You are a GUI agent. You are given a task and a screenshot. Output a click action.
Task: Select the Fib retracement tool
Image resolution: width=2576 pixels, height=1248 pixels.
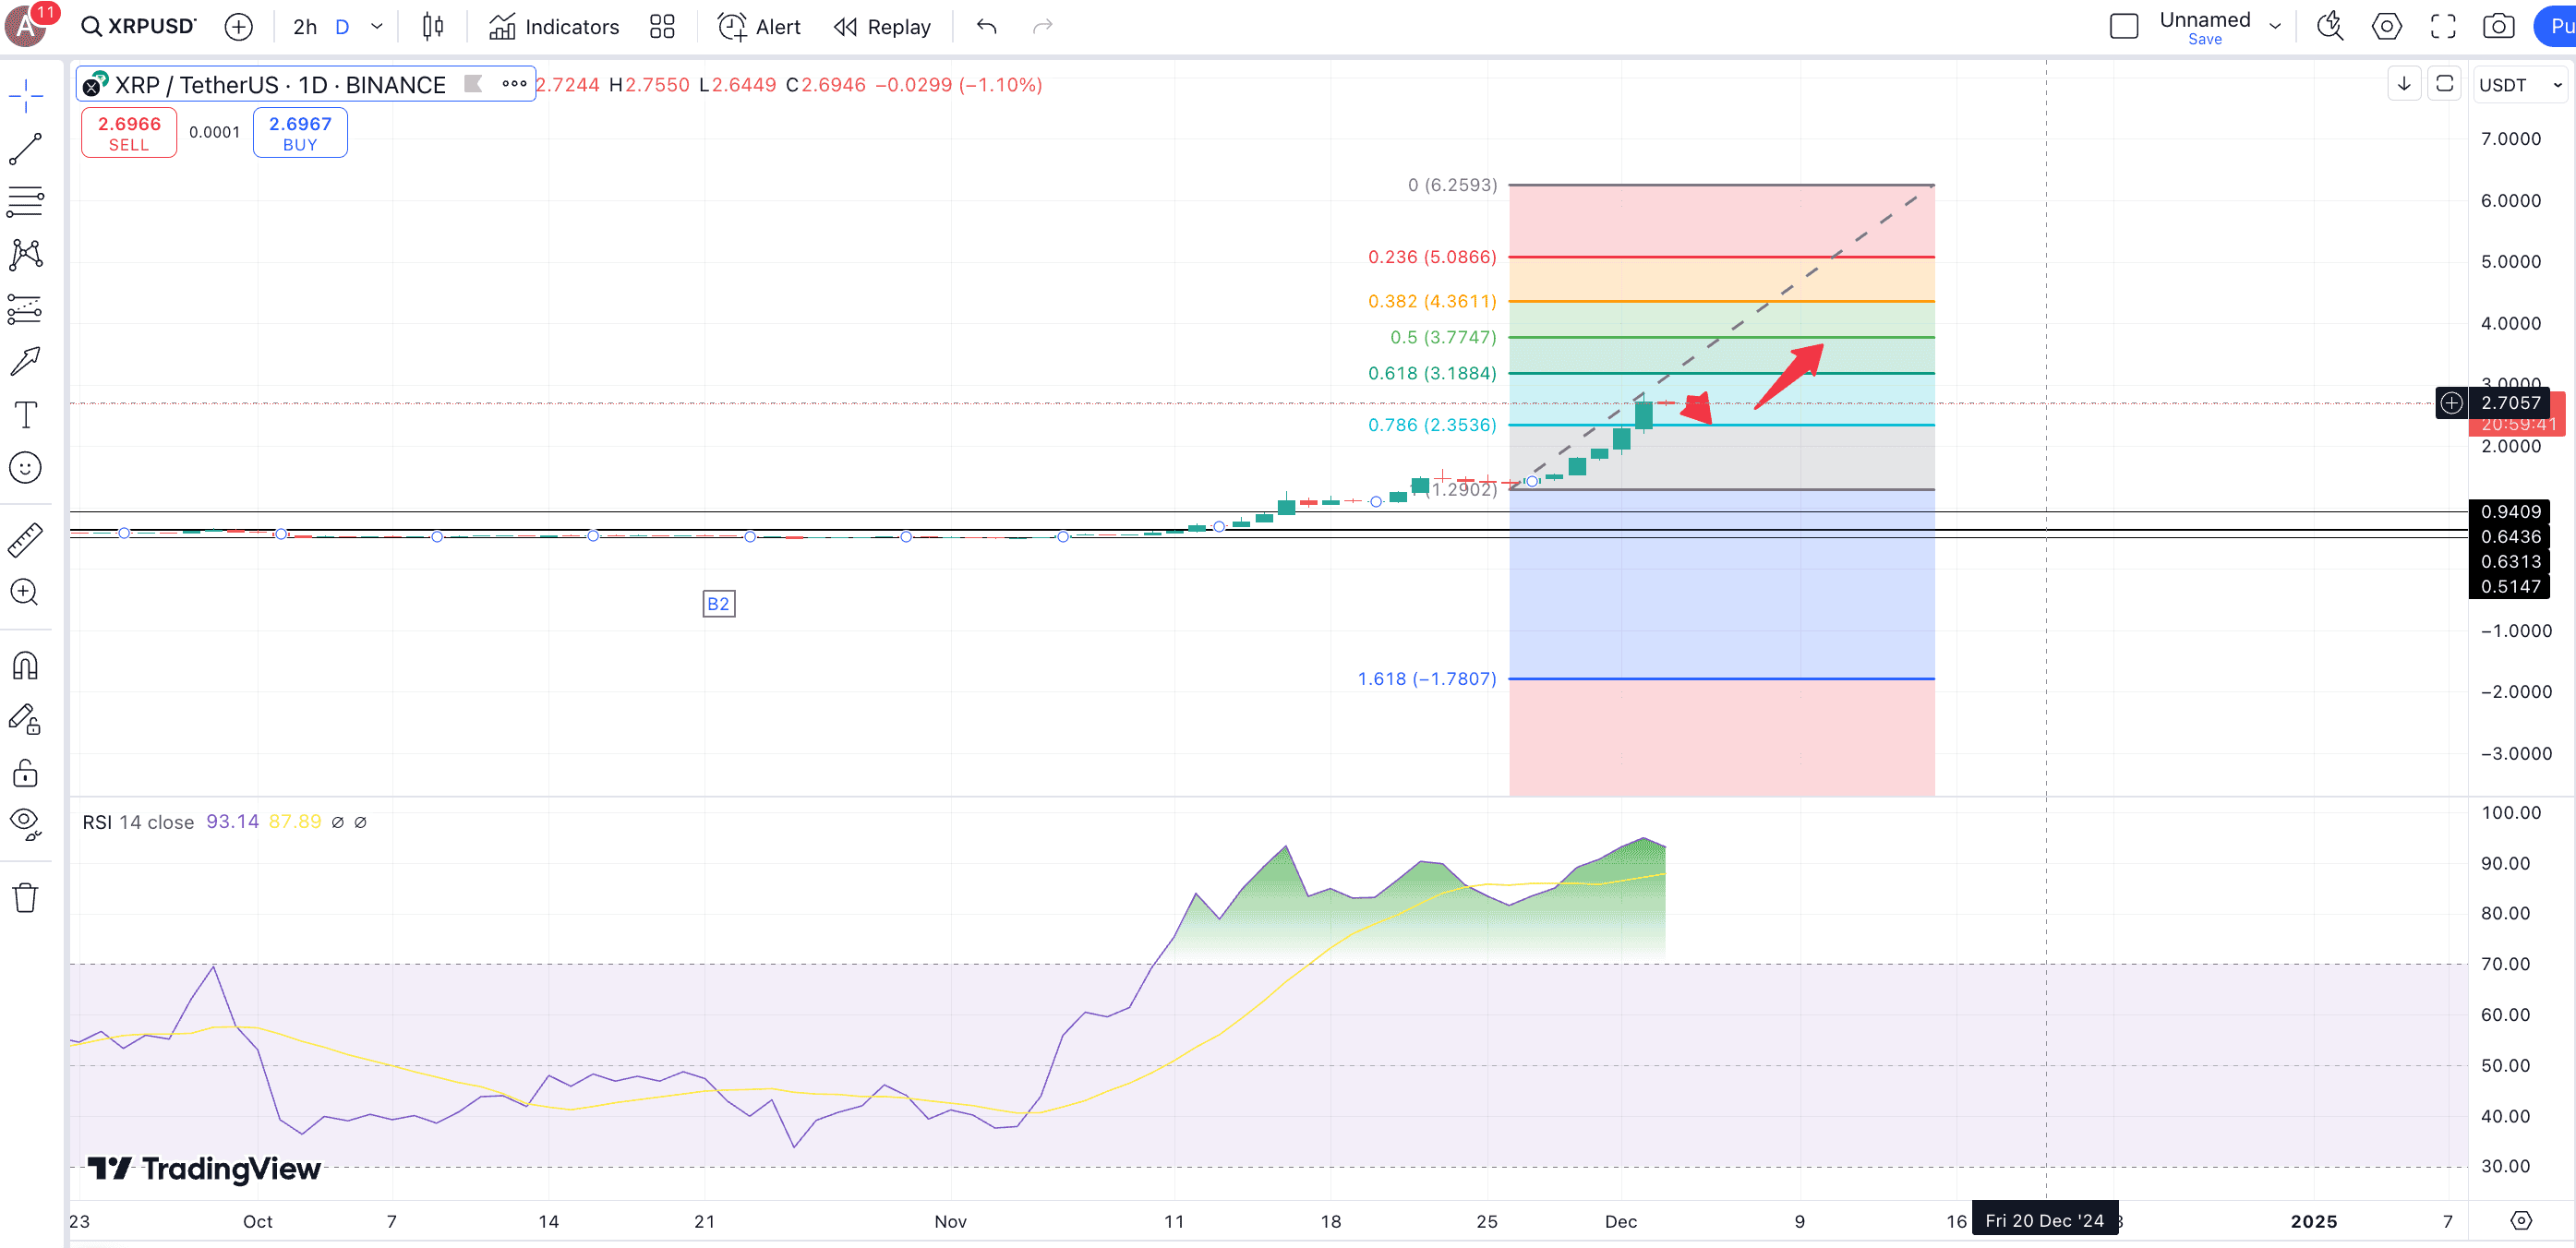coord(25,203)
